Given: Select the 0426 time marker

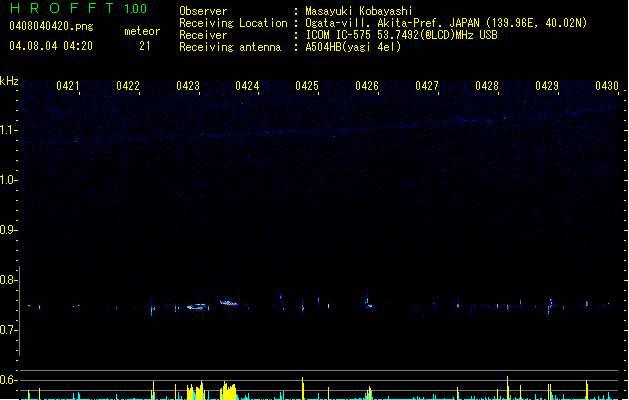Looking at the screenshot, I should (x=367, y=86).
